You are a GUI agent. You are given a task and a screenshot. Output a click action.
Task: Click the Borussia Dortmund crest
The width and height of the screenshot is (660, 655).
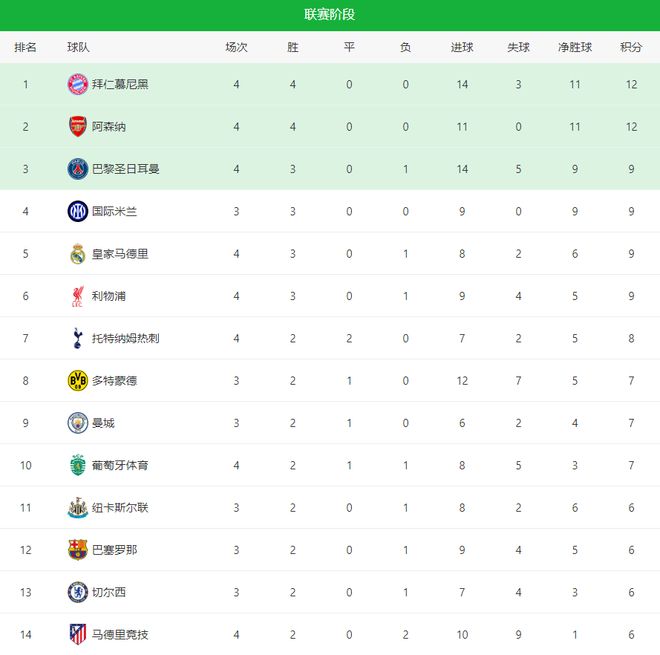[x=77, y=380]
